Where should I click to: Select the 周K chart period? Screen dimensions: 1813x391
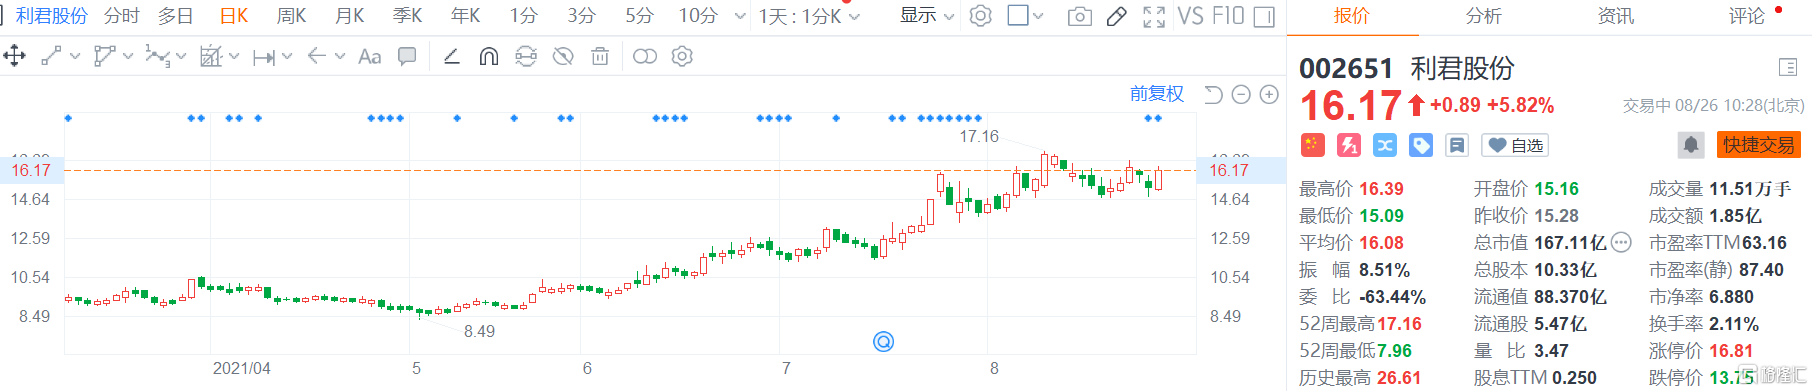[291, 16]
